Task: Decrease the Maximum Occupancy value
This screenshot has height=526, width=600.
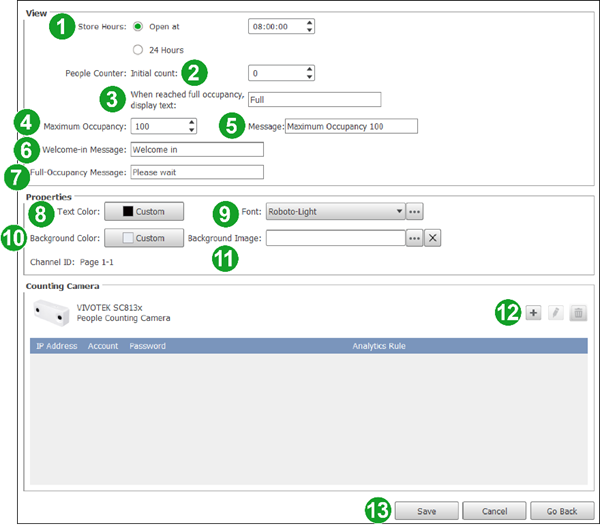Action: pyautogui.click(x=191, y=130)
